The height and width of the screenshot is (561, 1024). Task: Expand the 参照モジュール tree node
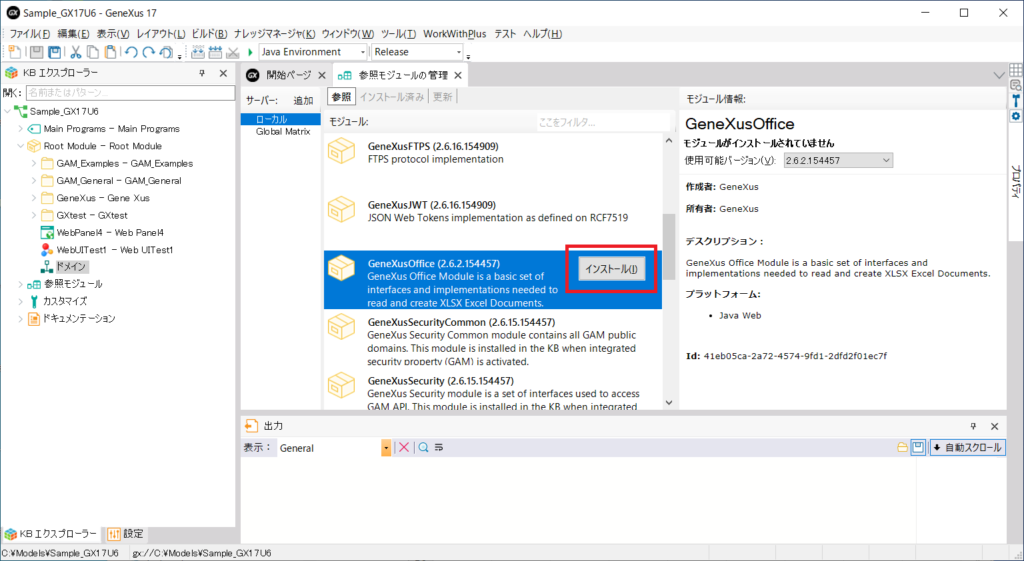coord(20,284)
